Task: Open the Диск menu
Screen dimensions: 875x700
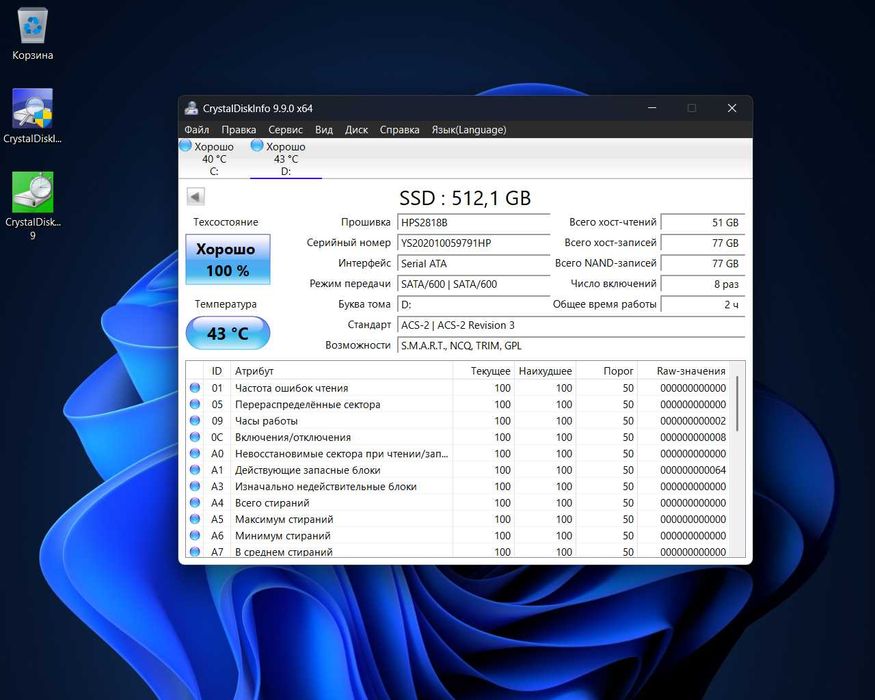Action: pyautogui.click(x=356, y=130)
